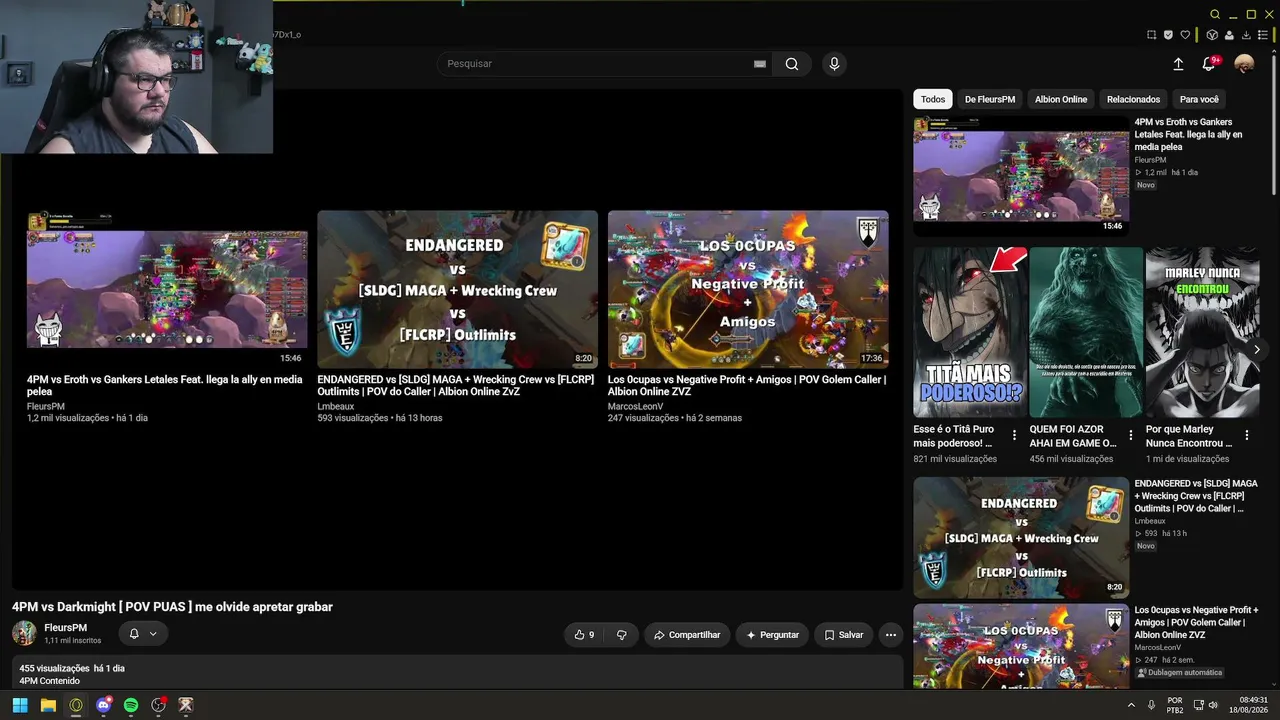This screenshot has width=1280, height=720.
Task: Open File Explorer from the taskbar
Action: [48, 705]
